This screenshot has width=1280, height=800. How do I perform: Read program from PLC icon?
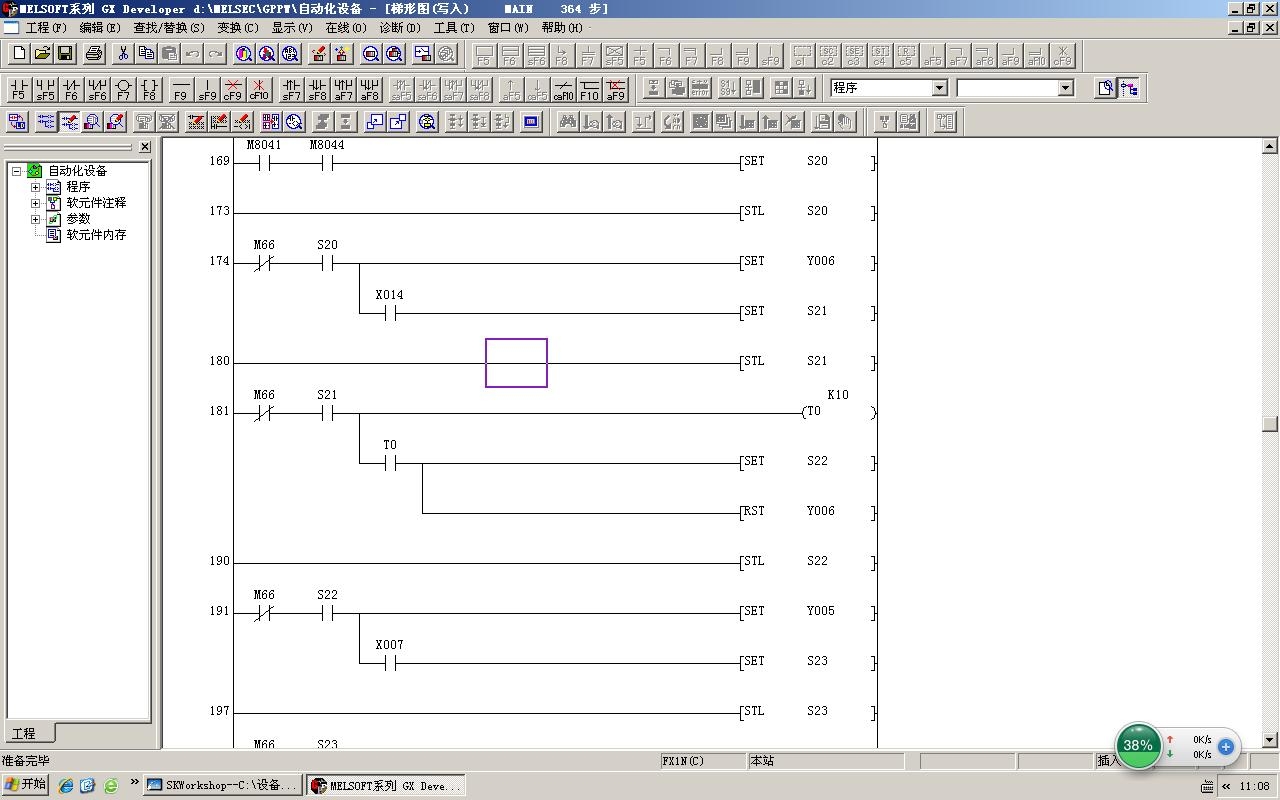coord(342,53)
